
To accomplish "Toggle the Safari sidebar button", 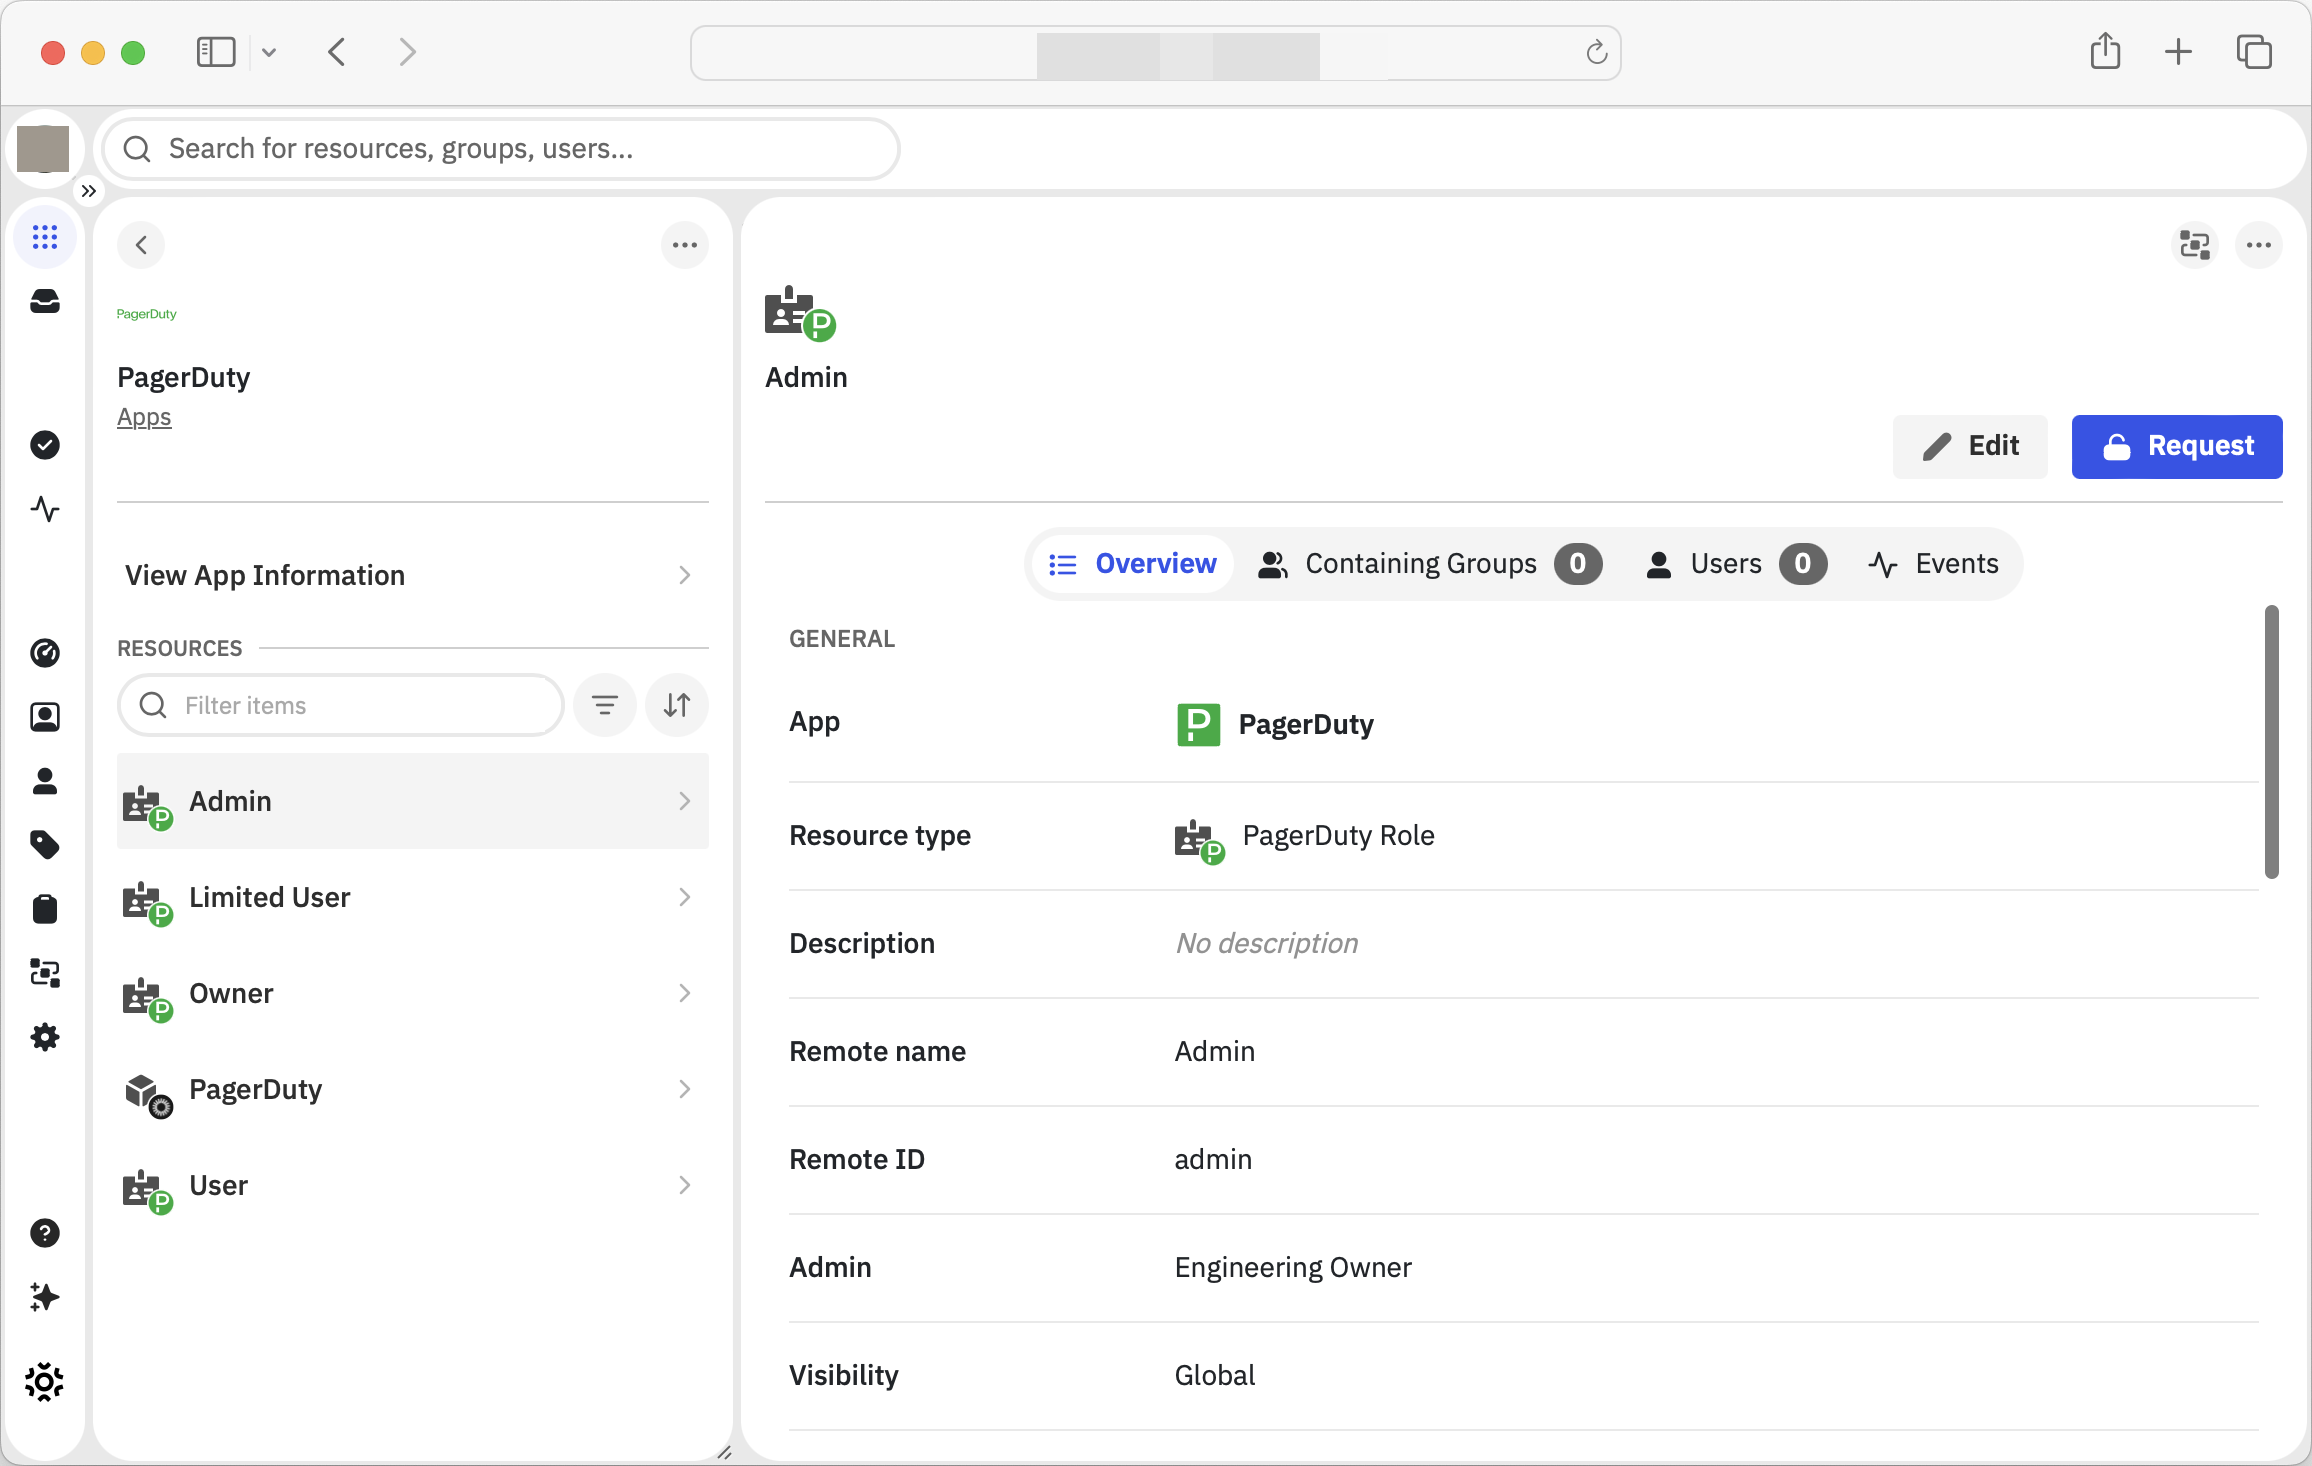I will [216, 52].
